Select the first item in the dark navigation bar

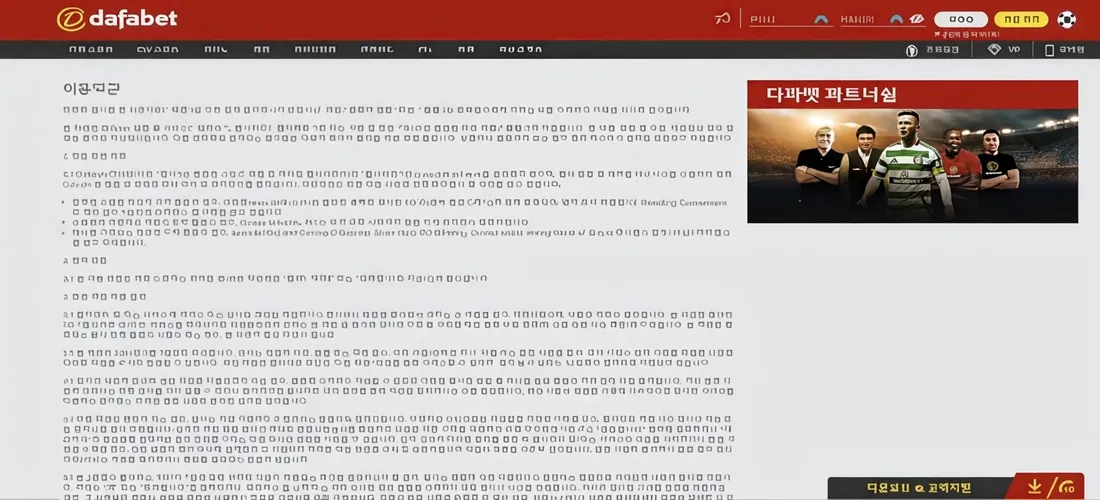tap(90, 49)
